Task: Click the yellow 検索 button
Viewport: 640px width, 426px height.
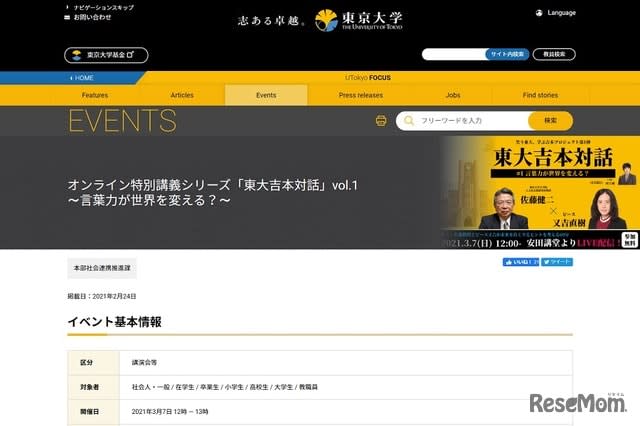Action: tap(550, 121)
